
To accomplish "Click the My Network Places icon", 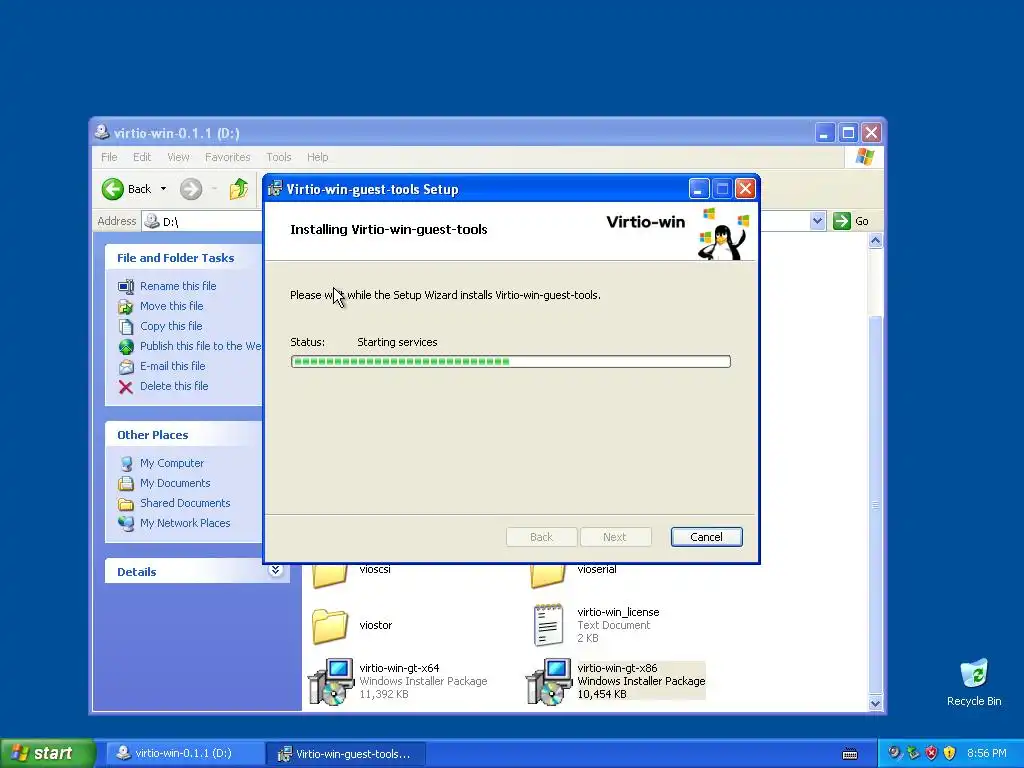I will [126, 524].
